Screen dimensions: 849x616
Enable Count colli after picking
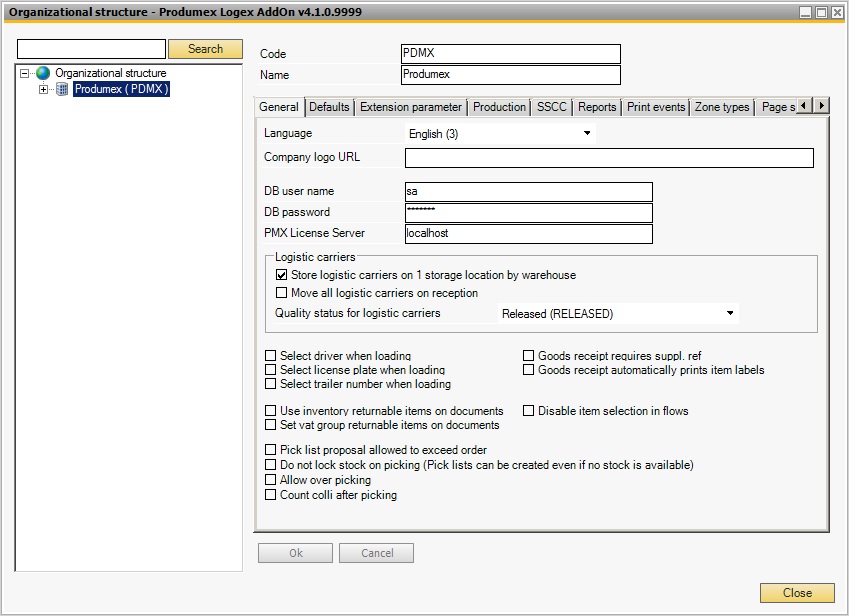coord(271,495)
